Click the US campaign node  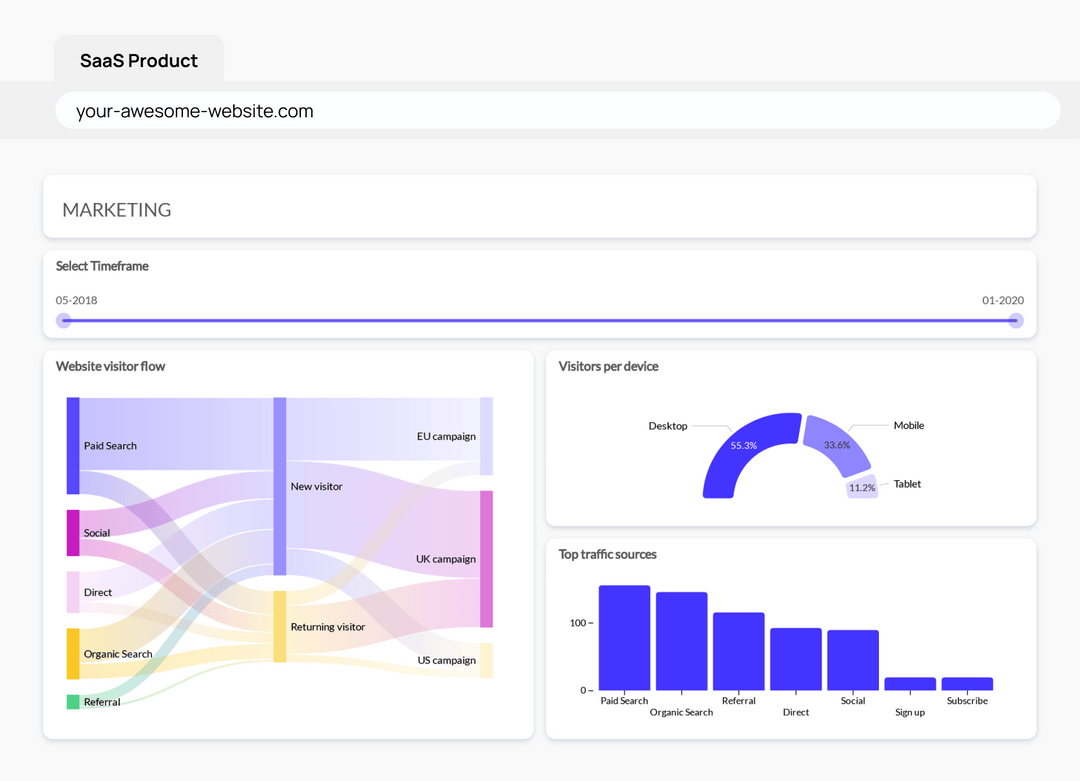tap(487, 660)
